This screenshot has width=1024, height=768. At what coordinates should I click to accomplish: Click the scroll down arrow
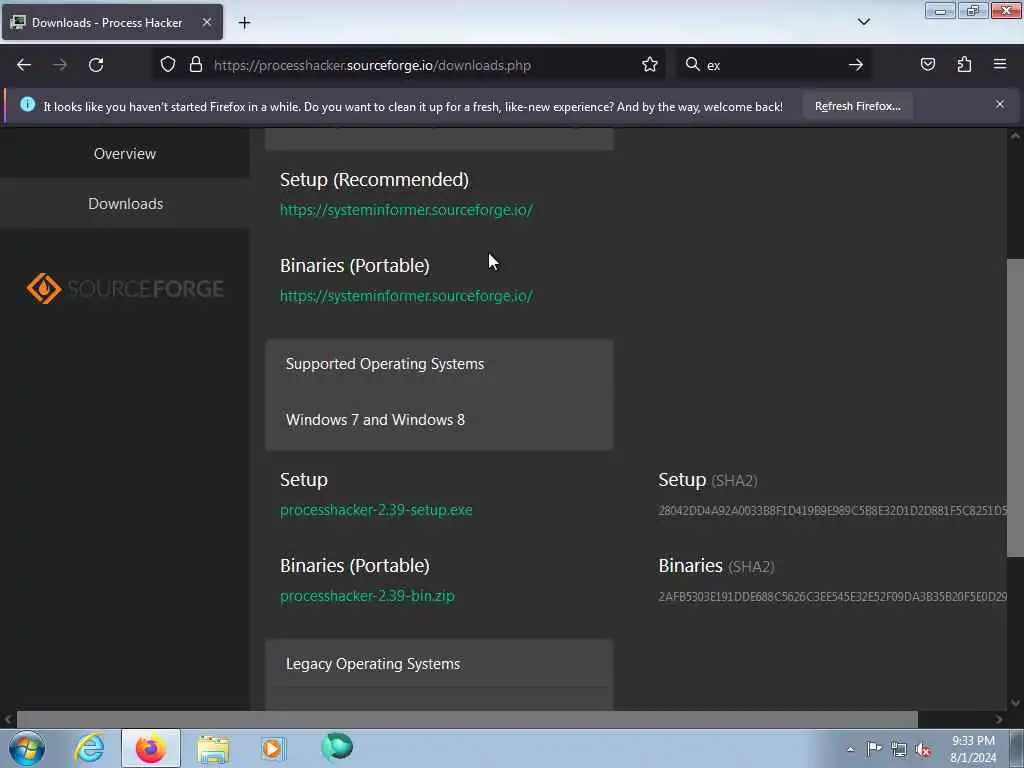(1015, 703)
